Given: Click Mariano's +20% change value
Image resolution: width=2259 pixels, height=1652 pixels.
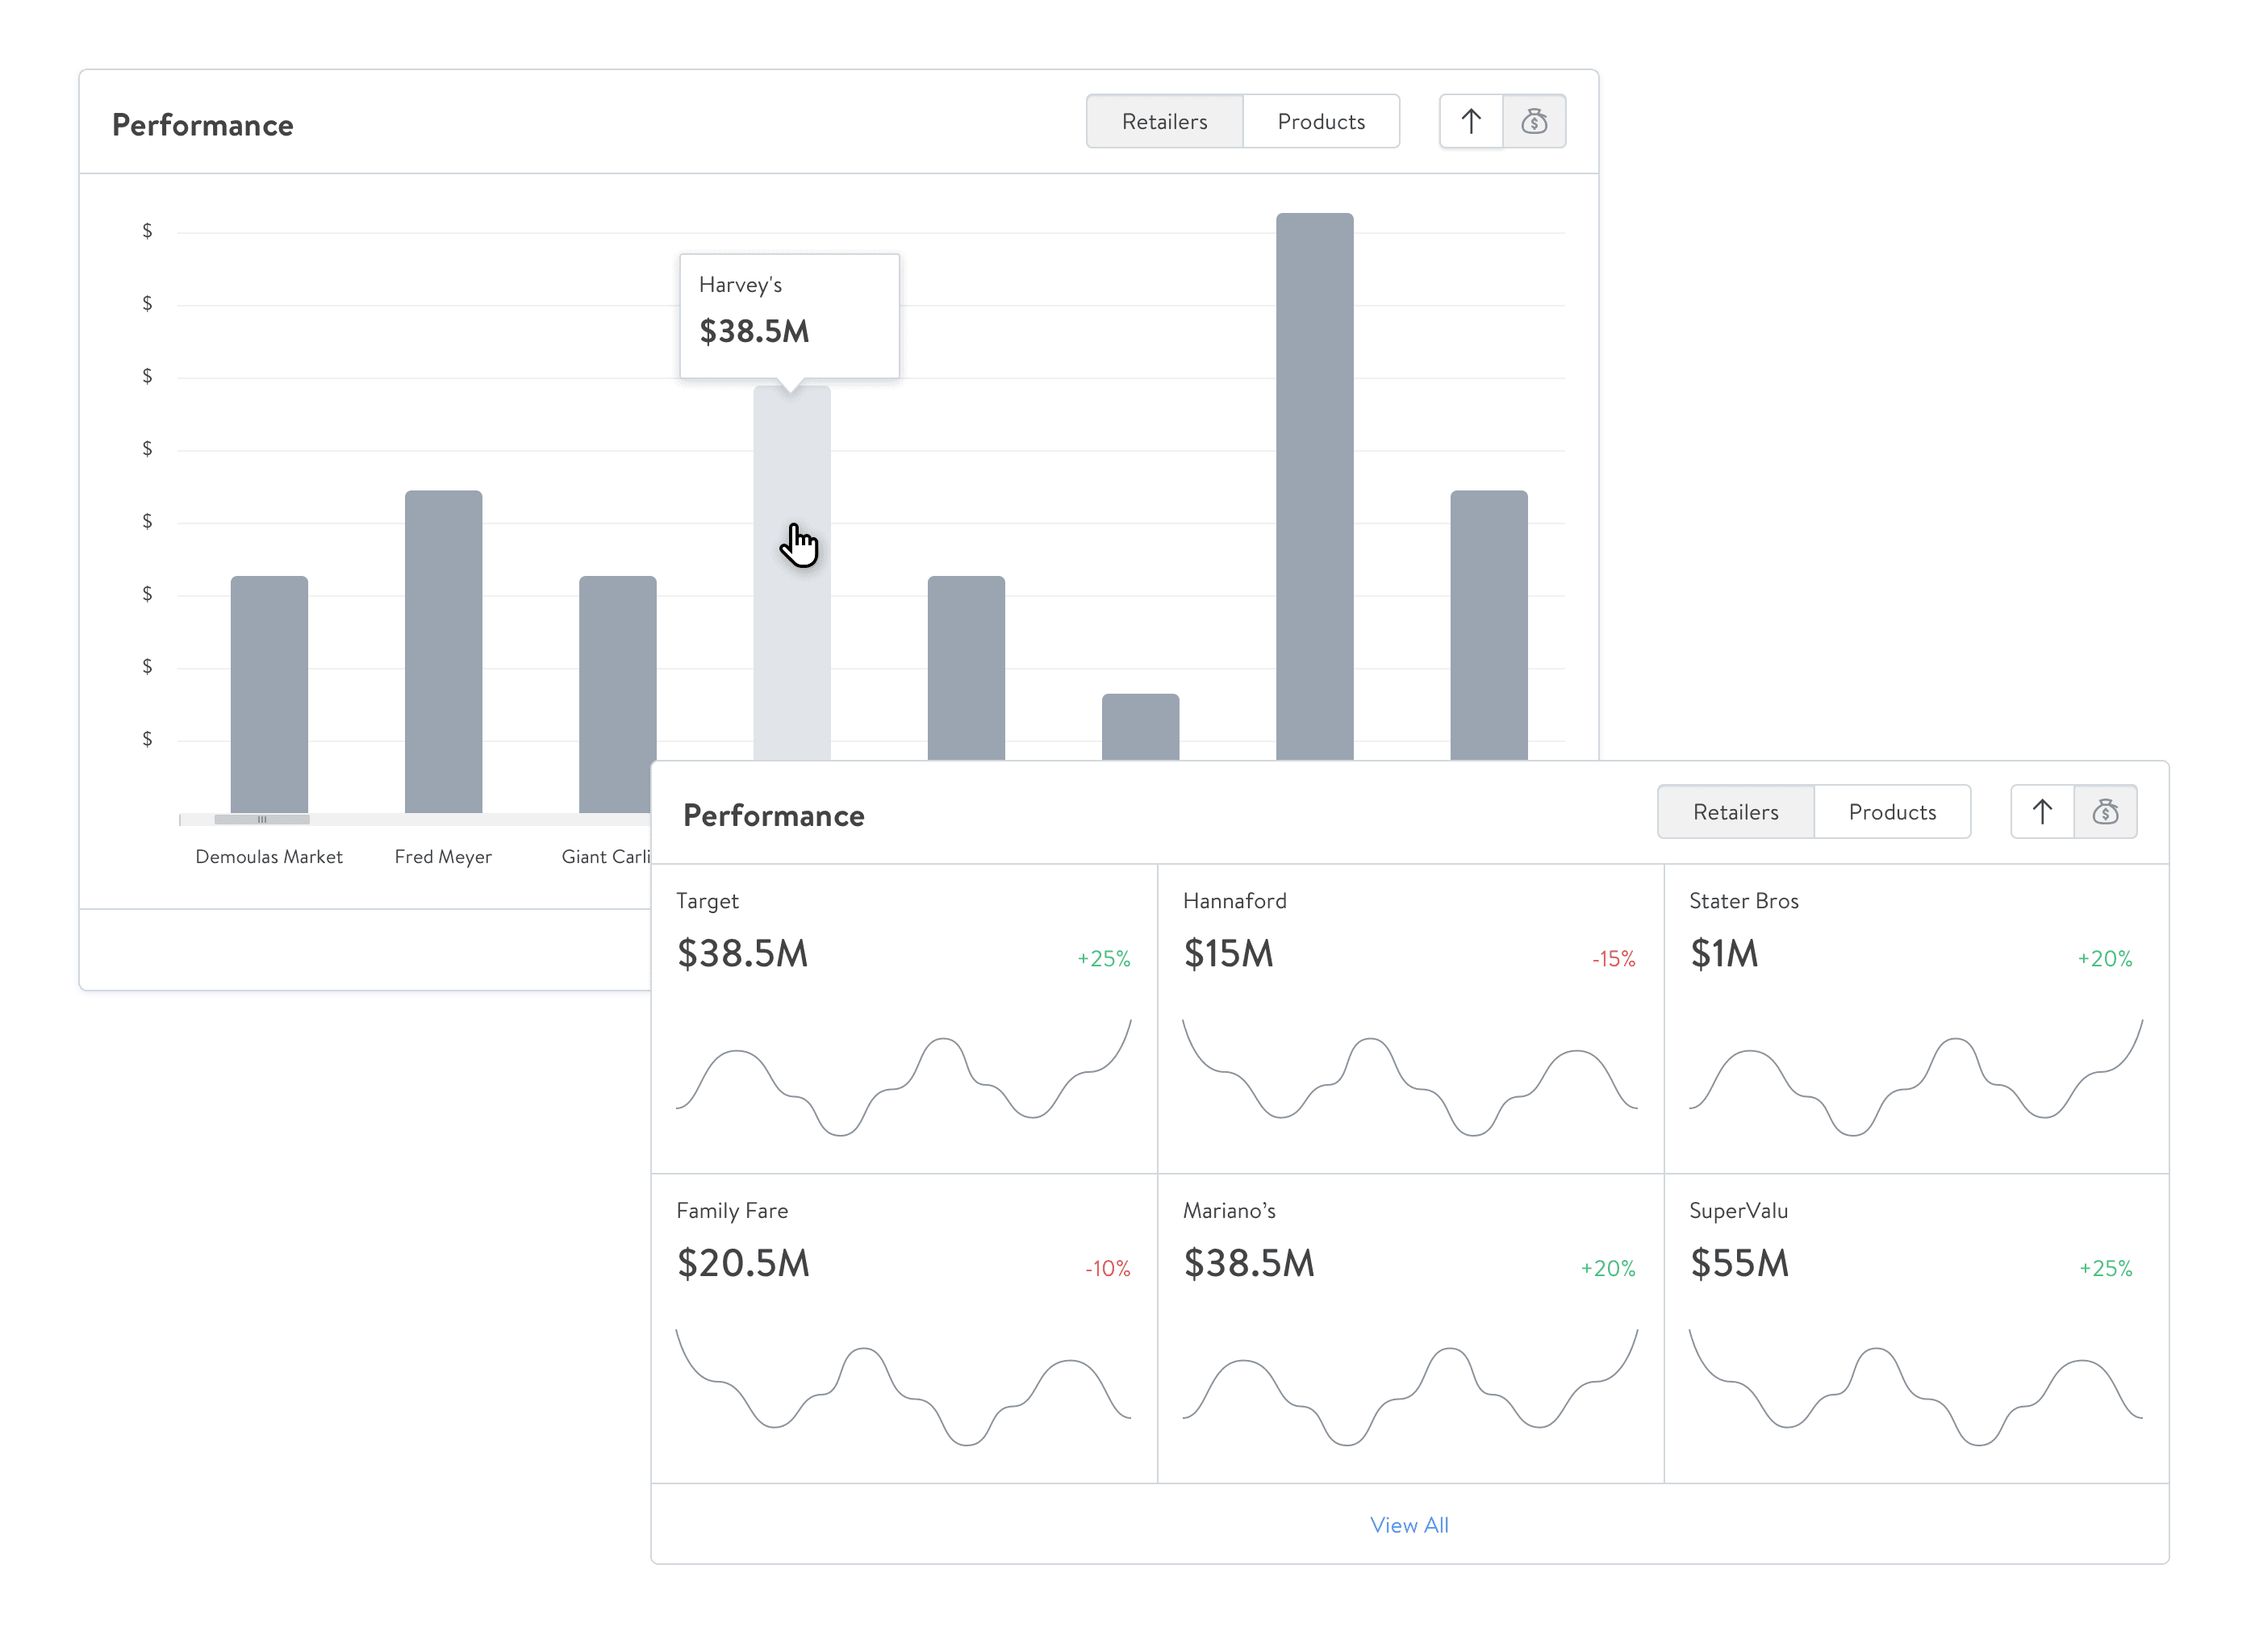Looking at the screenshot, I should click(1607, 1268).
